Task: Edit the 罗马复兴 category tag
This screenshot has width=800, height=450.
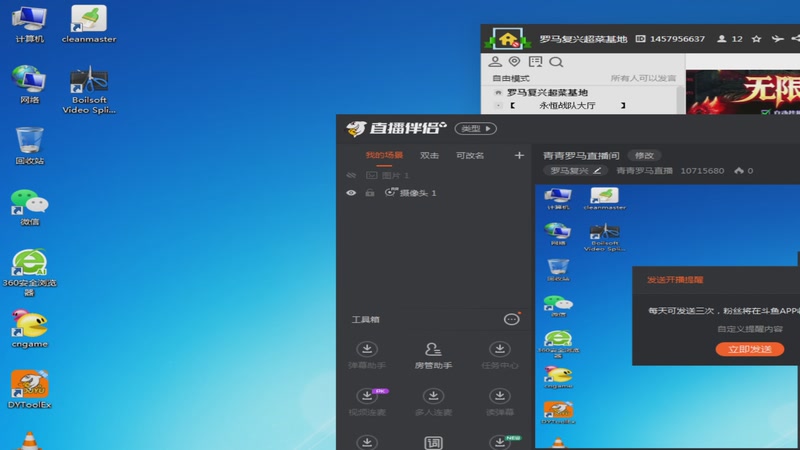Action: point(576,170)
